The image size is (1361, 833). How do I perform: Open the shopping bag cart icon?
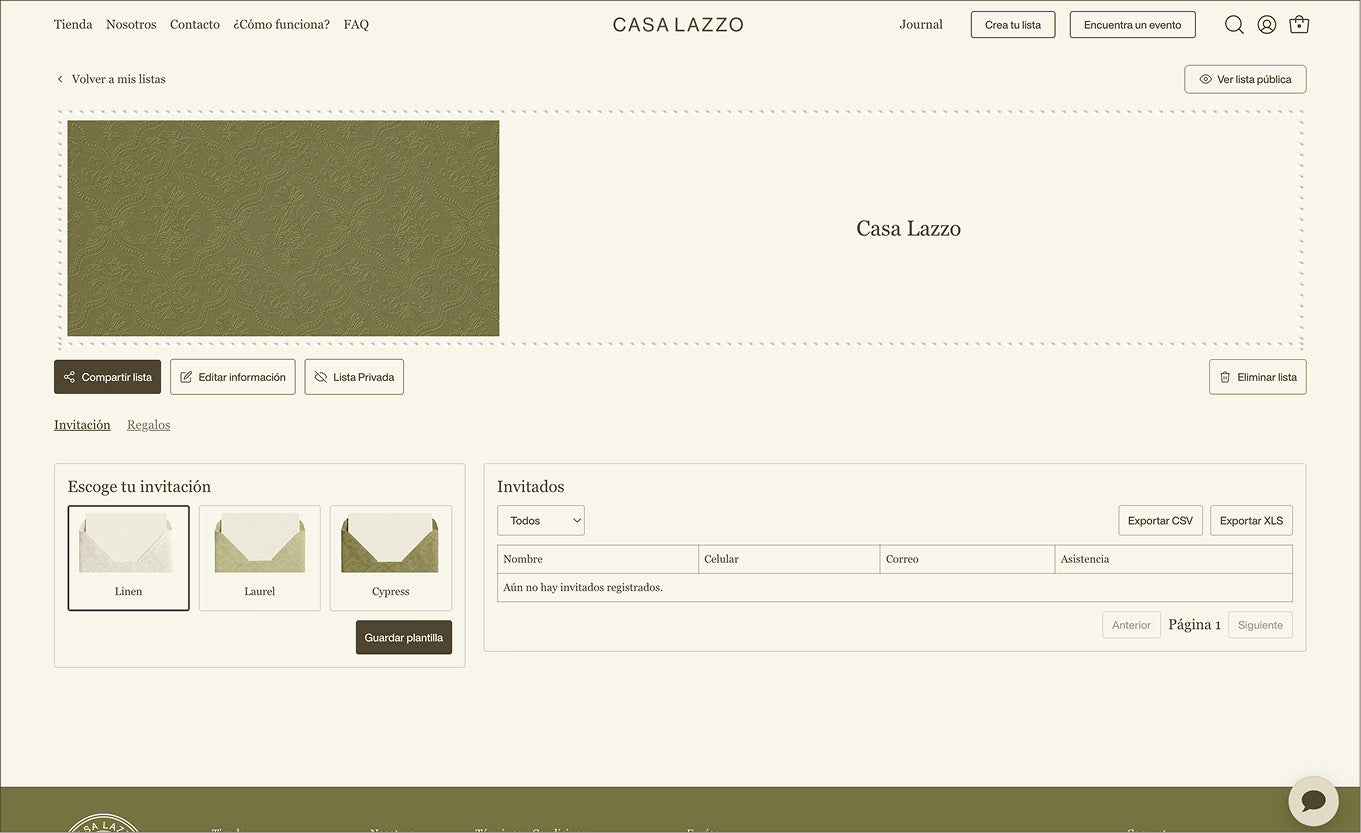coord(1299,24)
